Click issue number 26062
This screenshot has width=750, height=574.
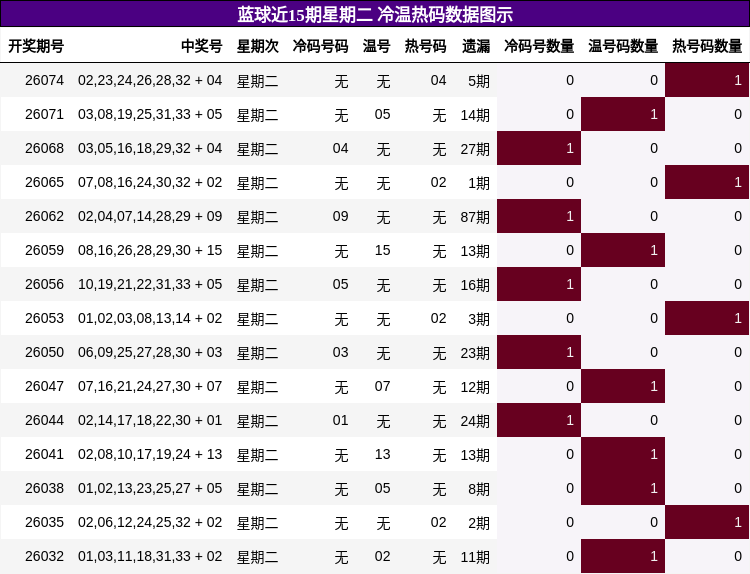click(44, 216)
